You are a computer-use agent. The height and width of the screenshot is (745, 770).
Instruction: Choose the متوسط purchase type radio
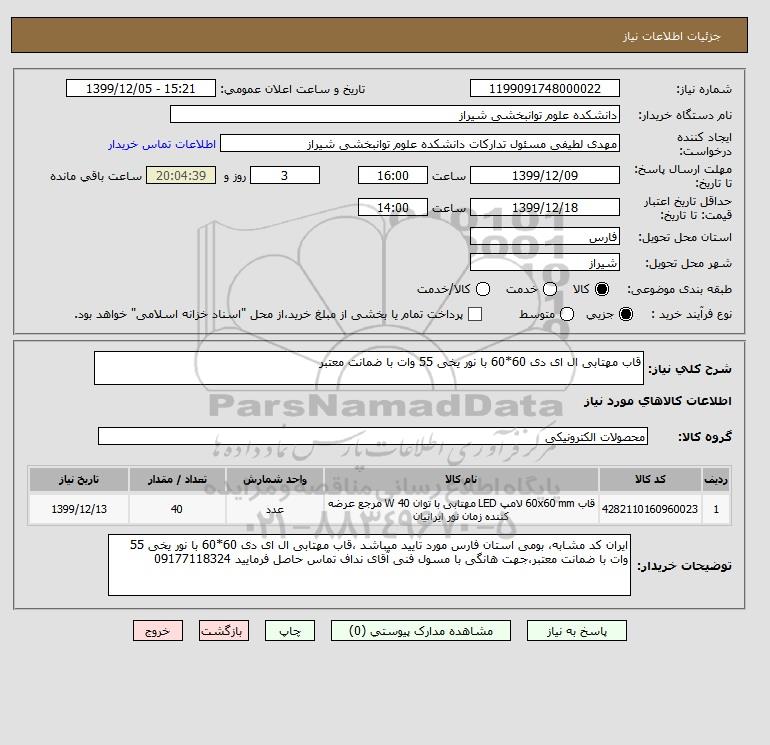pos(567,314)
